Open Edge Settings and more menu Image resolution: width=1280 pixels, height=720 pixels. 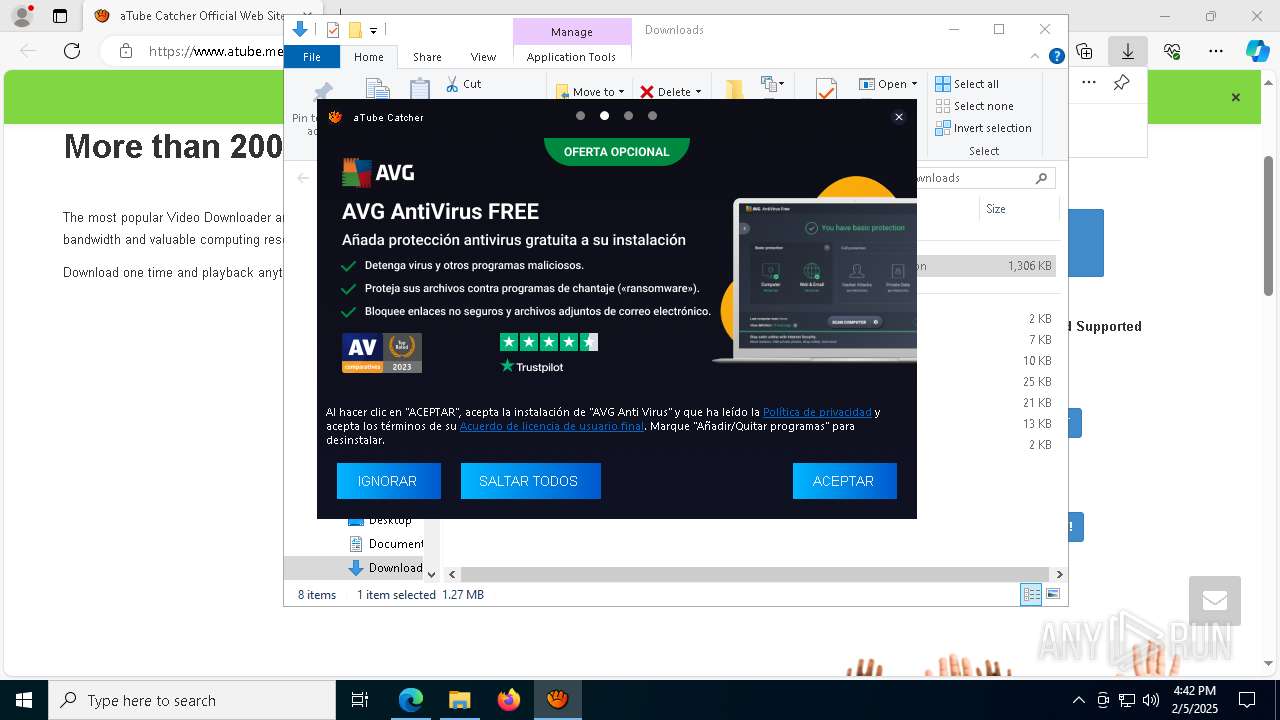[1216, 50]
